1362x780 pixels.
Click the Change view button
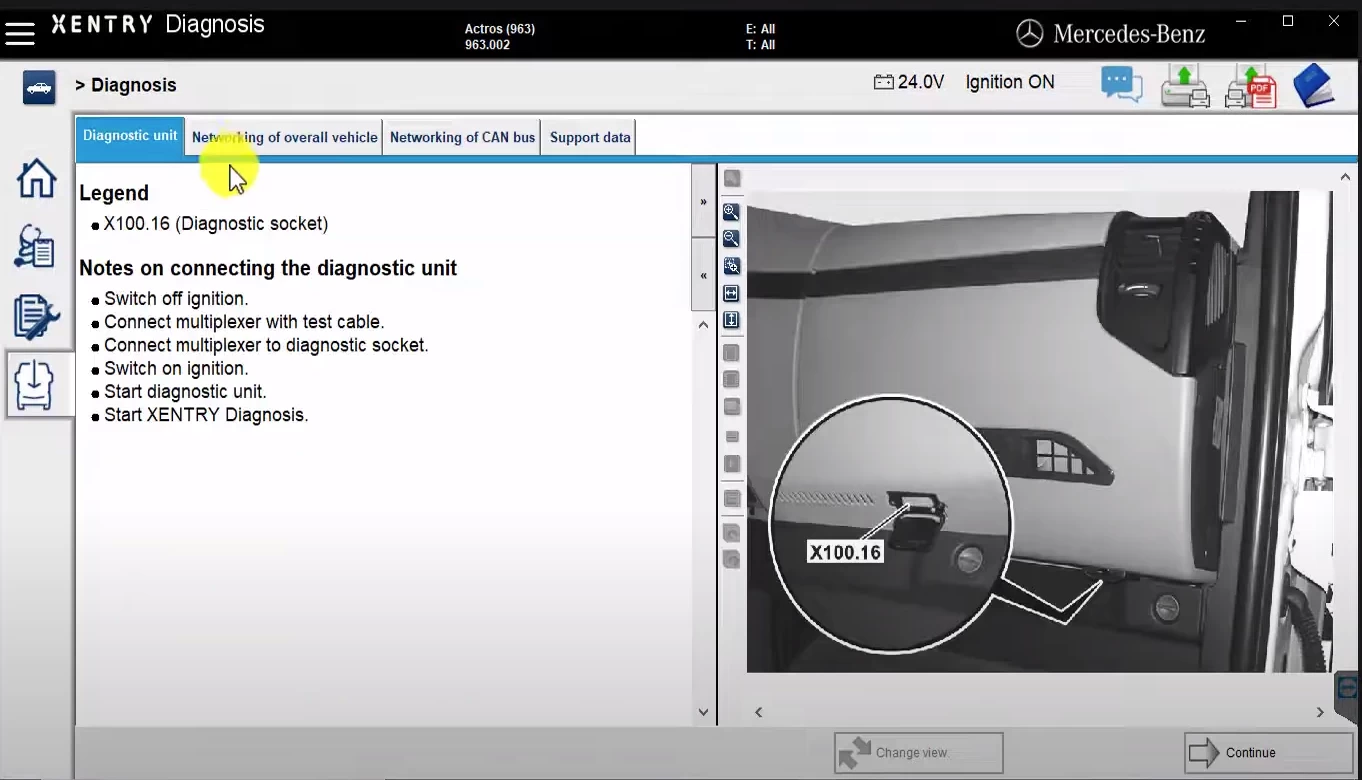pos(919,753)
